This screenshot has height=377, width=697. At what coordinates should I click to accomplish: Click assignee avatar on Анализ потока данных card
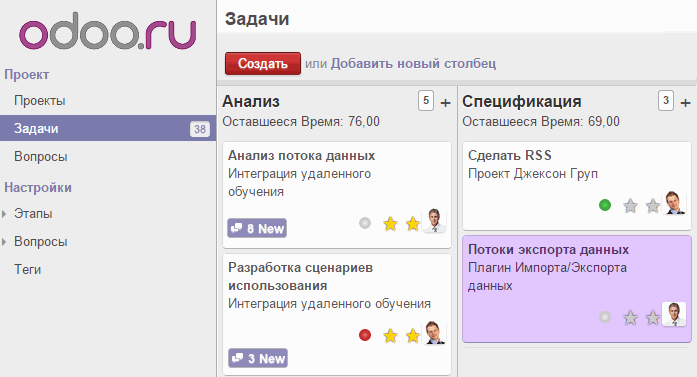click(434, 221)
